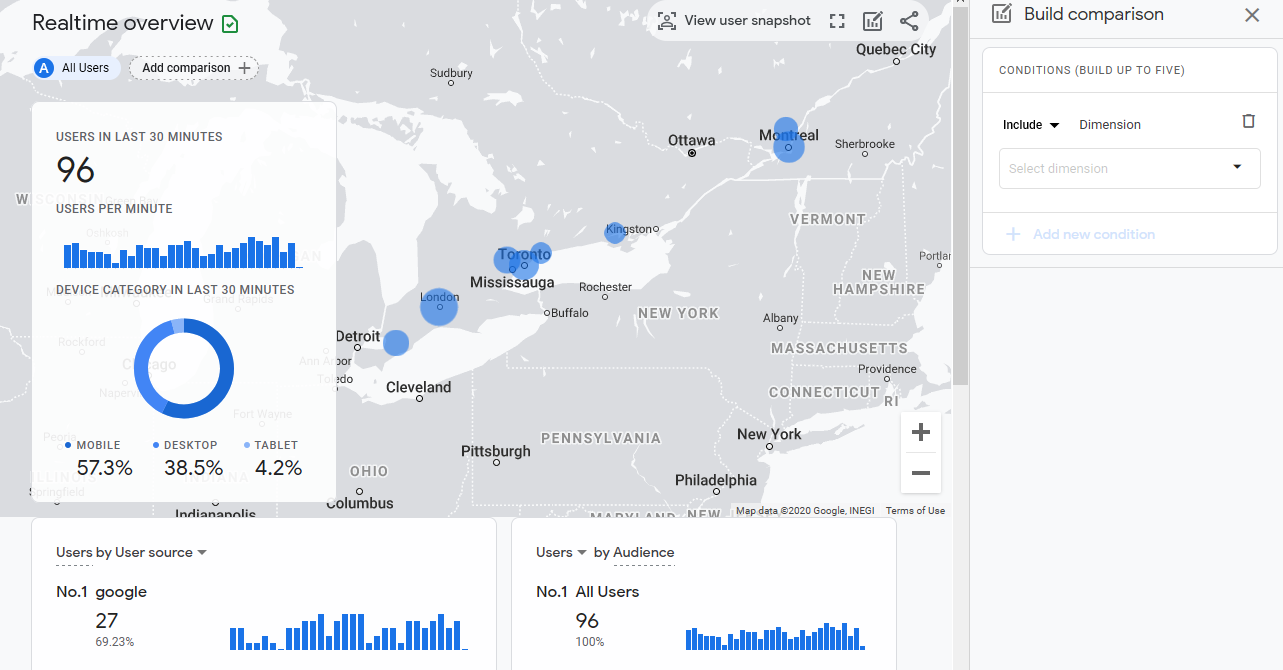Viewport: 1283px width, 670px height.
Task: Click the Map data ©2020 Google attribution
Action: 805,511
